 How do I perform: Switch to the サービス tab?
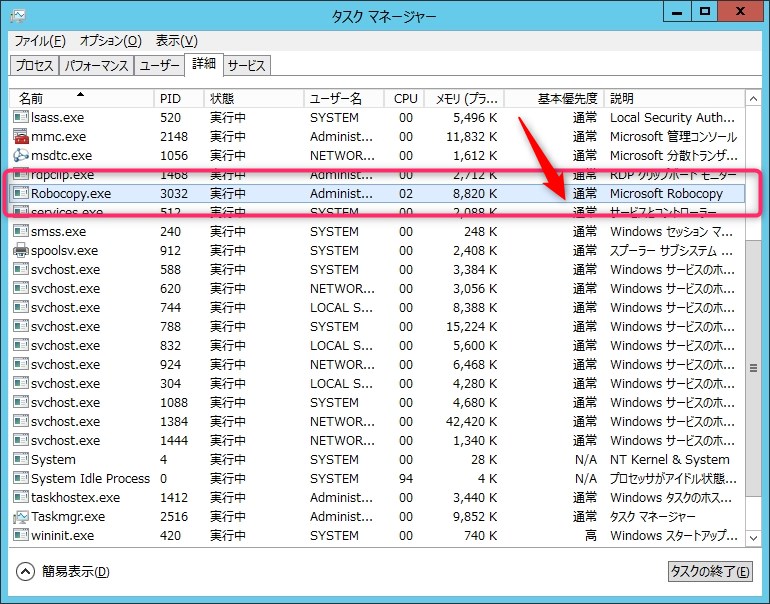click(x=247, y=65)
